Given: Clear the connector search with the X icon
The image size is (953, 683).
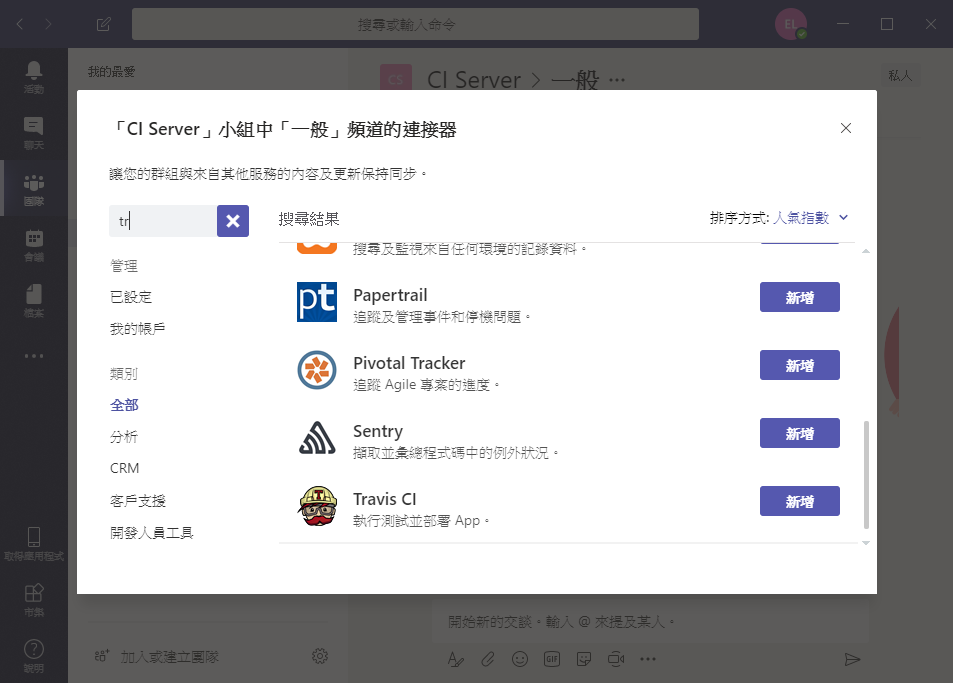Looking at the screenshot, I should point(233,221).
